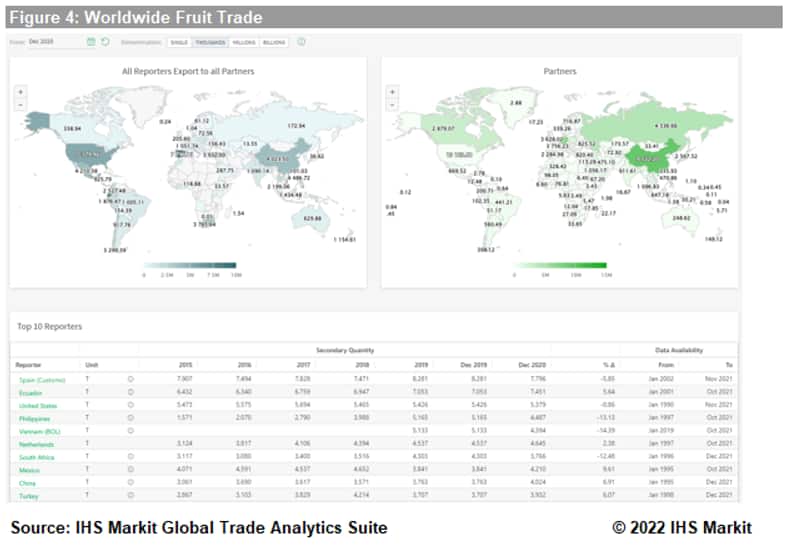Select the THOUSANDS denomination option
This screenshot has height=554, width=787.
210,42
